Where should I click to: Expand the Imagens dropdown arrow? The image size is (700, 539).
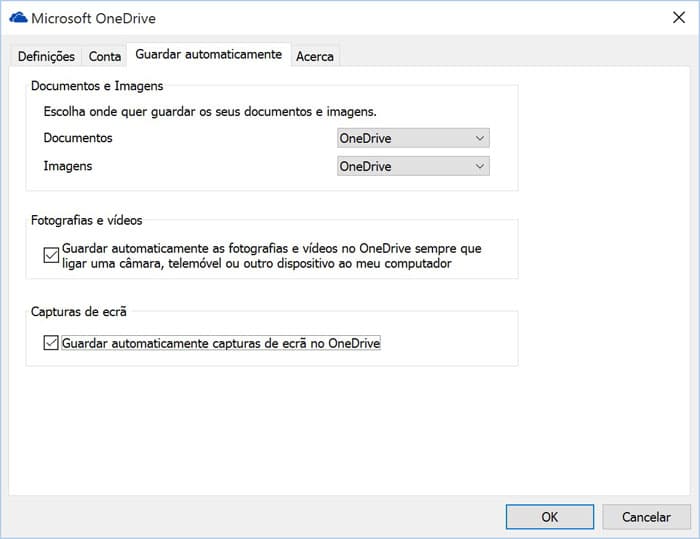[x=480, y=166]
